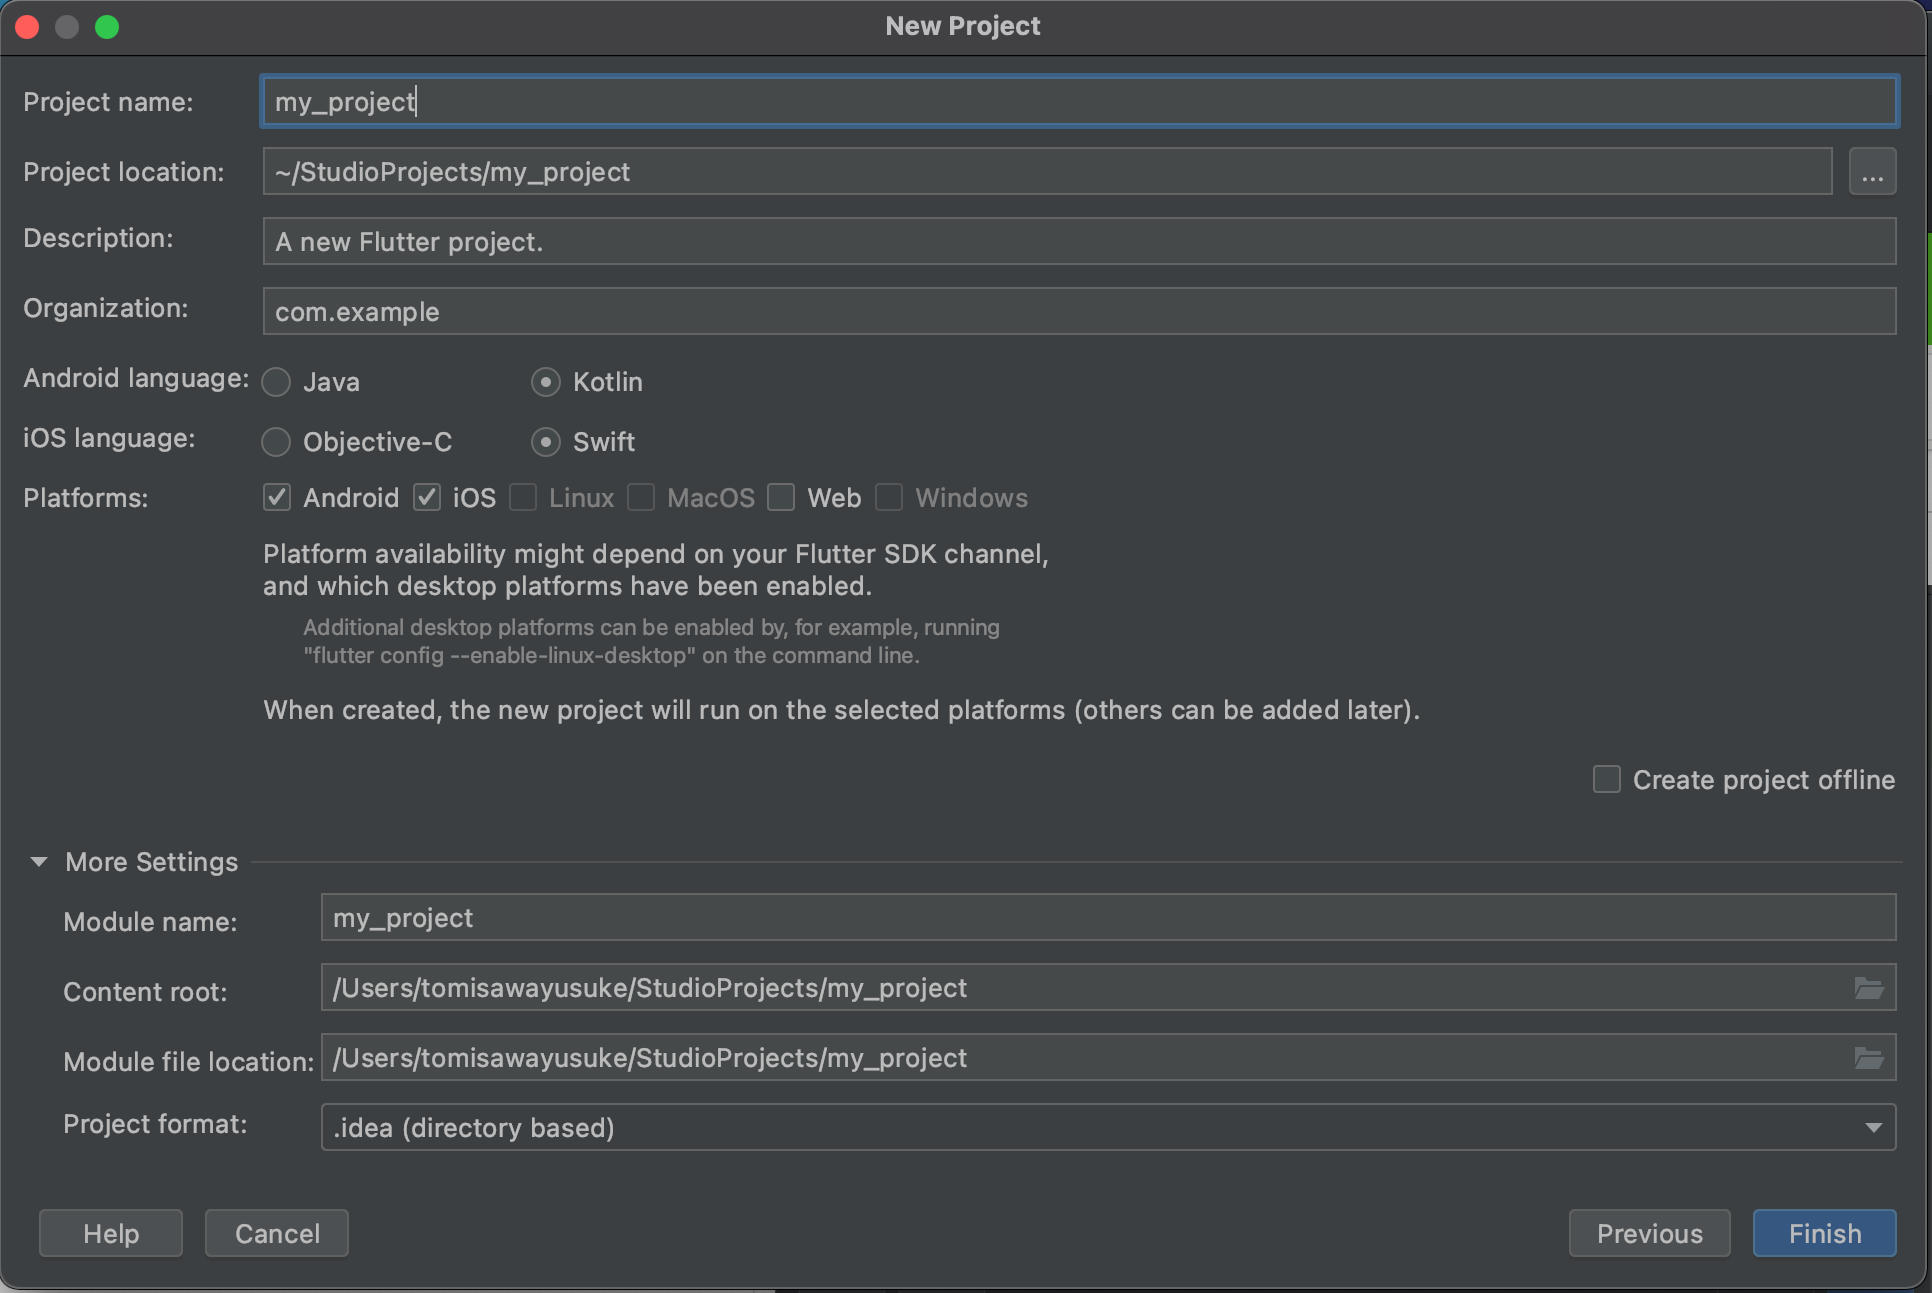Viewport: 1932px width, 1293px height.
Task: Click the Content root folder browse icon
Action: 1868,988
